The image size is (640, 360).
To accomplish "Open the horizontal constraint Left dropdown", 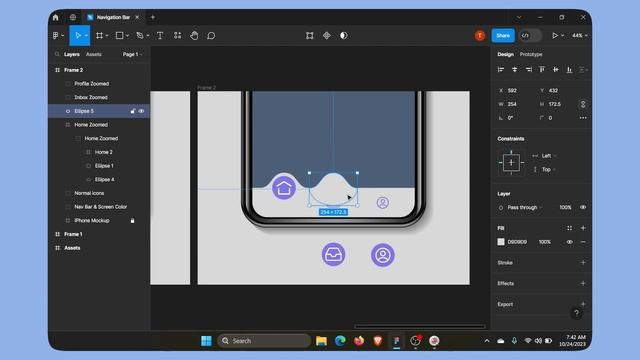I will click(x=544, y=156).
